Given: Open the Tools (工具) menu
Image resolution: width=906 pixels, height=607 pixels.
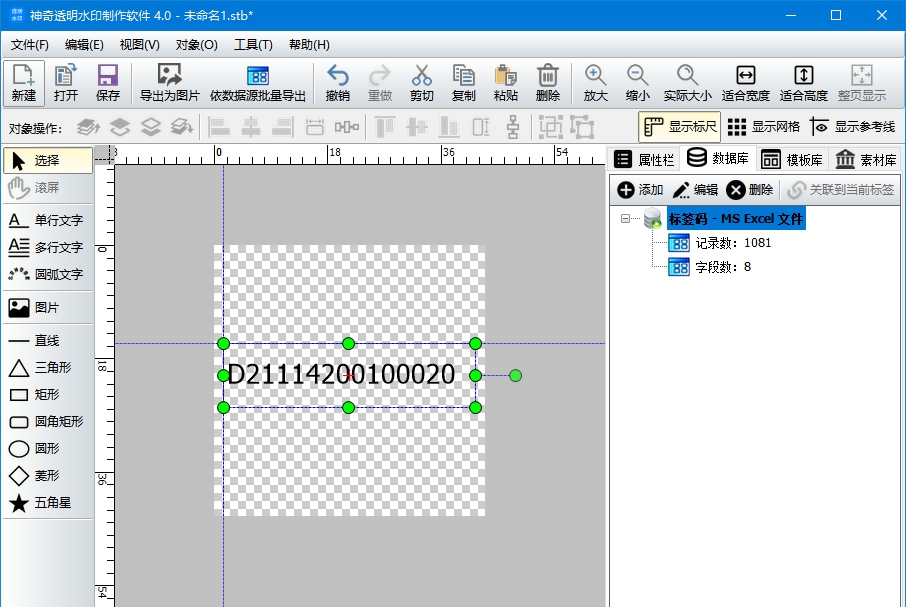Looking at the screenshot, I should click(253, 45).
